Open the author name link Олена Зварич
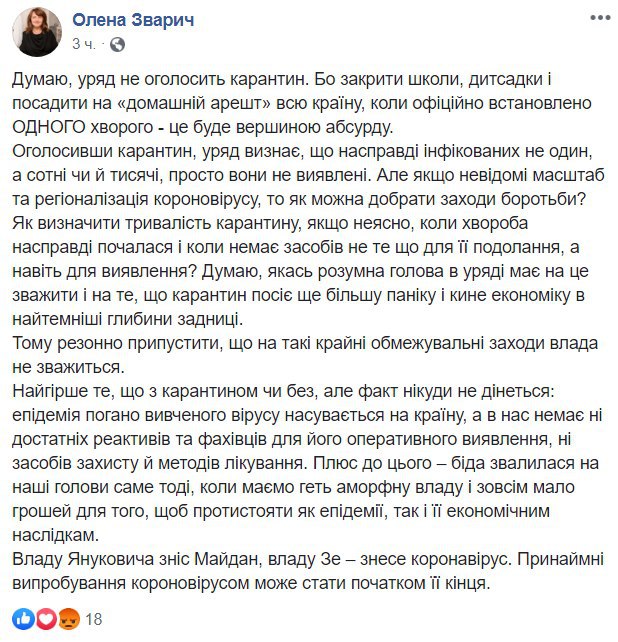This screenshot has height=642, width=618. [129, 21]
